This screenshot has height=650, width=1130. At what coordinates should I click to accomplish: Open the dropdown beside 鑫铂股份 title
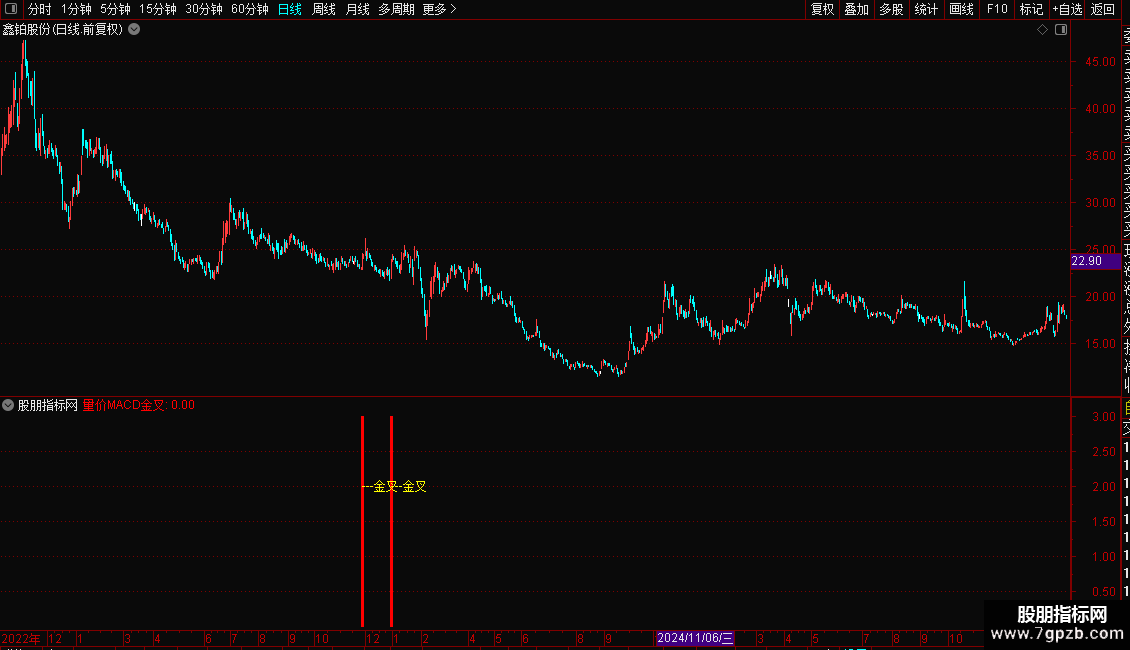[x=134, y=30]
